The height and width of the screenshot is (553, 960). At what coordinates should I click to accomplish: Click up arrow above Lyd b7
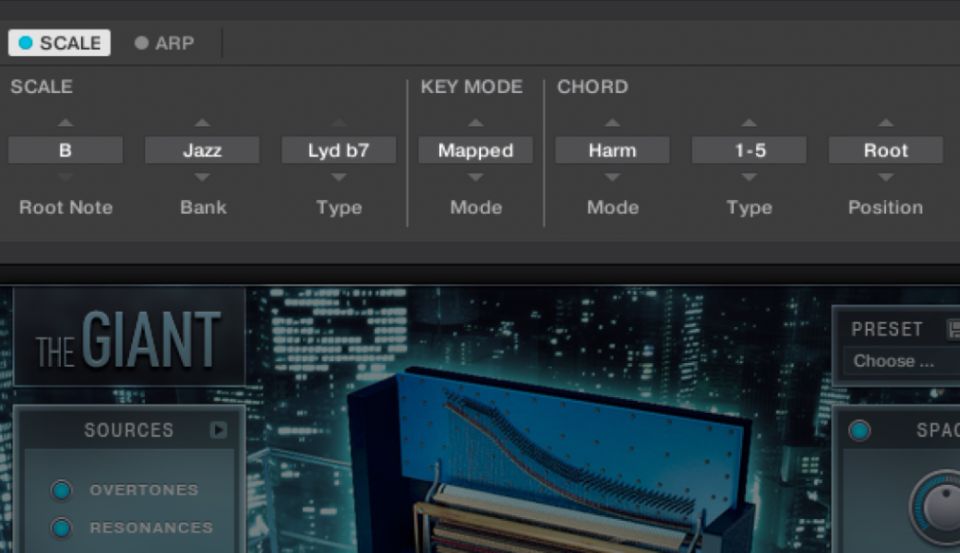click(x=339, y=123)
